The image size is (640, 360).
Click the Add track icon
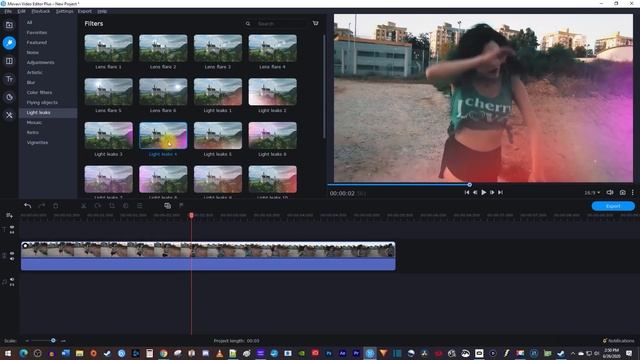click(x=9, y=215)
